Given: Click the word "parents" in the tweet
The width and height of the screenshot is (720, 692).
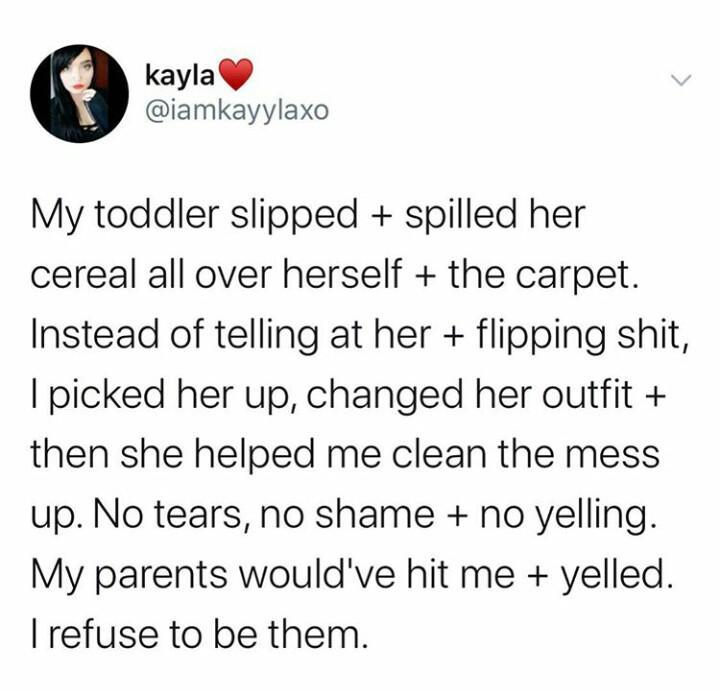Looking at the screenshot, I should coord(162,576).
